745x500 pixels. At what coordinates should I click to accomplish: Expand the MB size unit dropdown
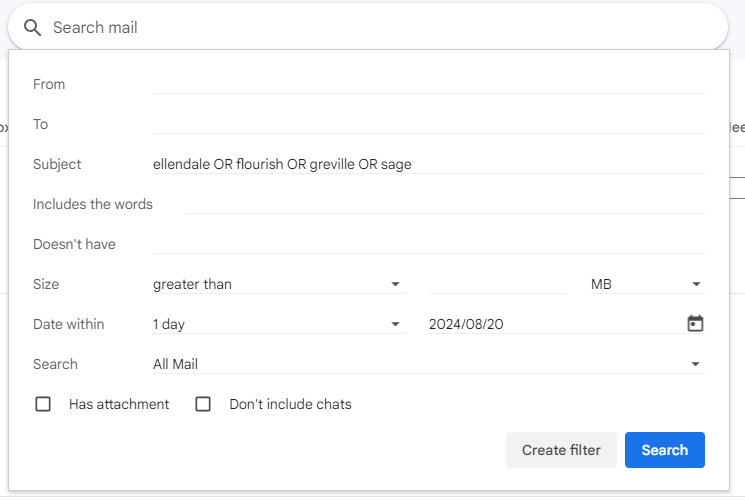tap(648, 284)
